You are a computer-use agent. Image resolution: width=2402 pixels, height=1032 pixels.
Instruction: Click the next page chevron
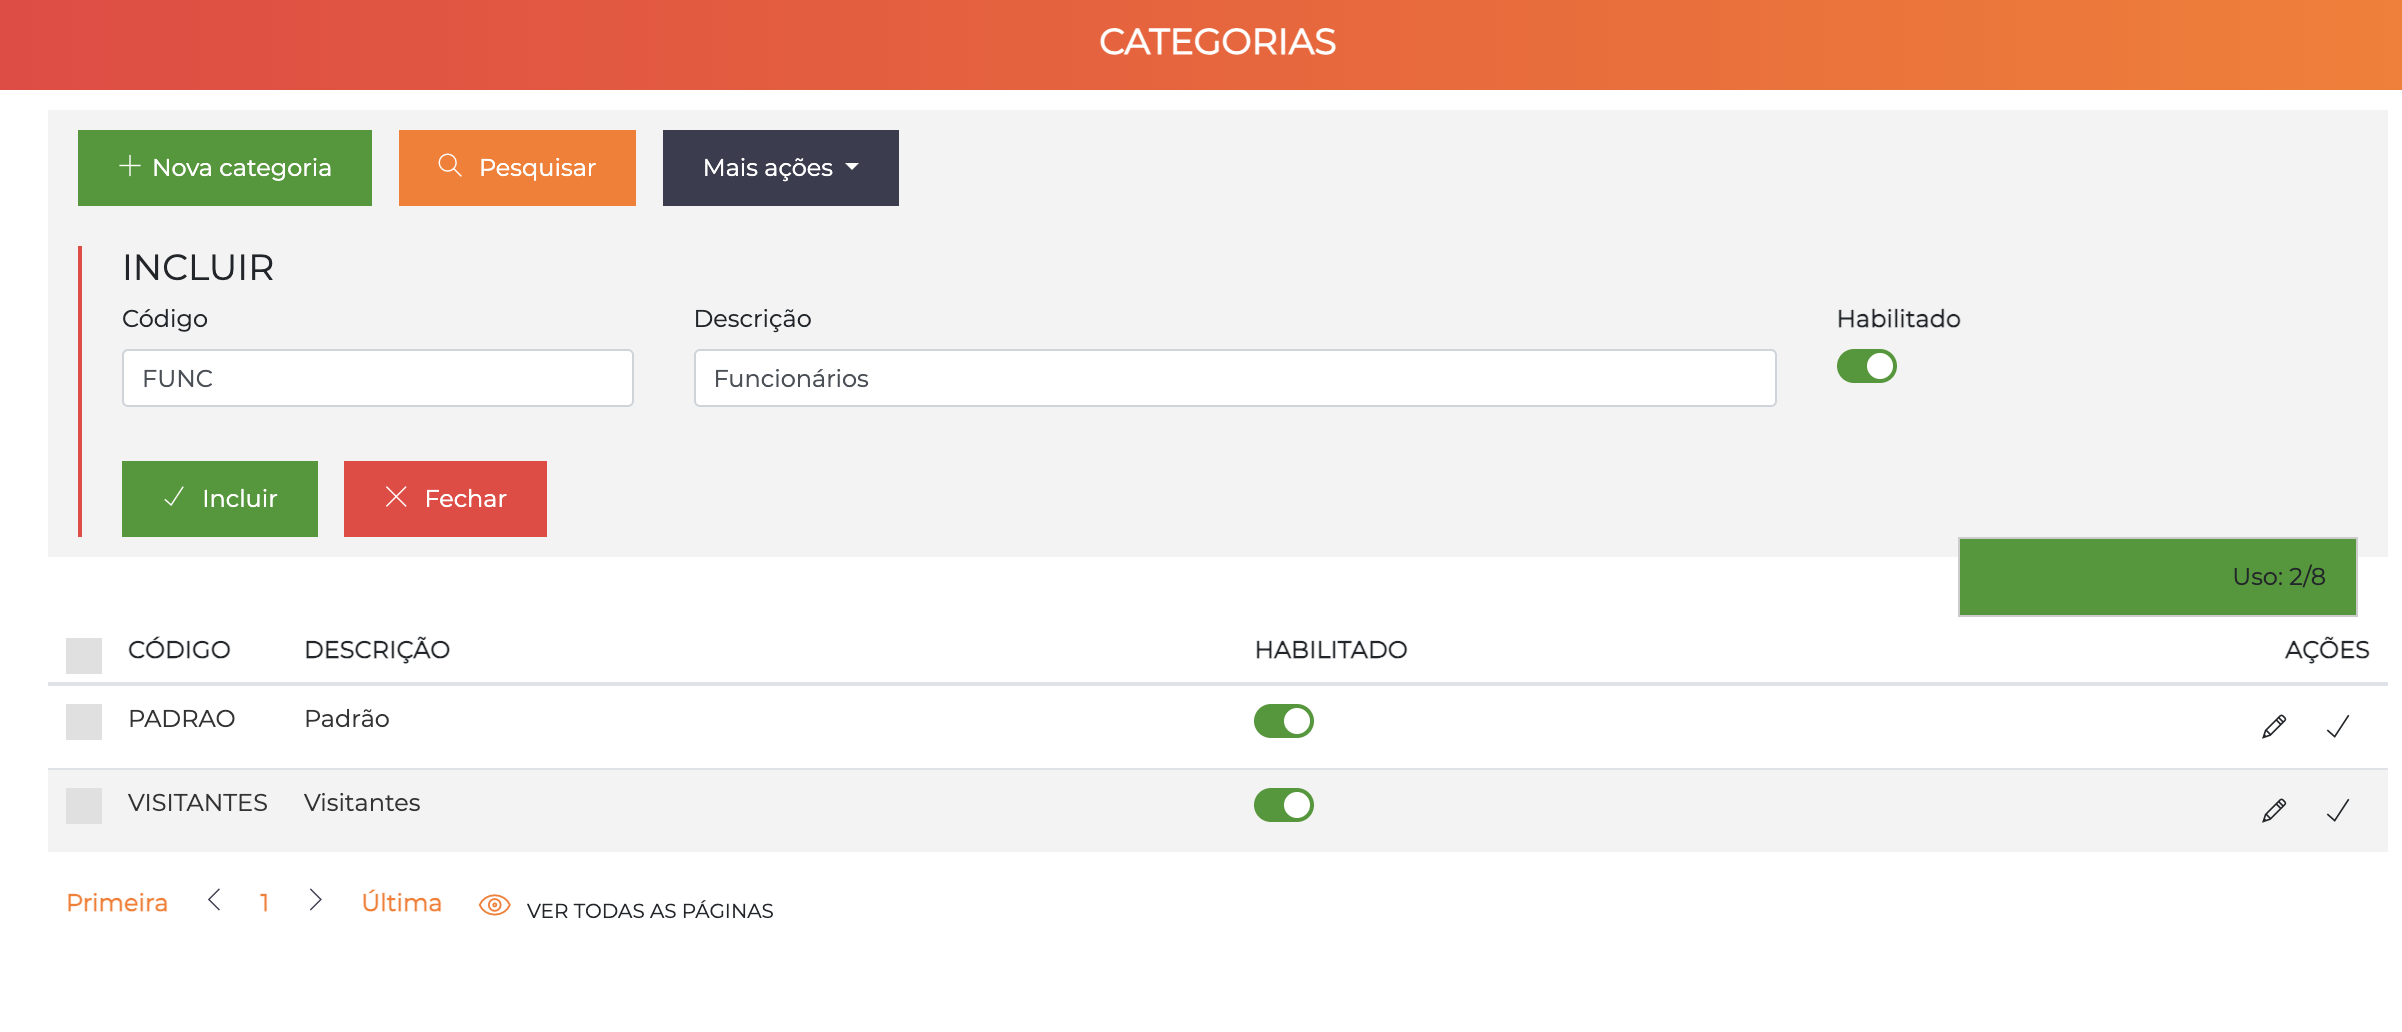point(316,901)
